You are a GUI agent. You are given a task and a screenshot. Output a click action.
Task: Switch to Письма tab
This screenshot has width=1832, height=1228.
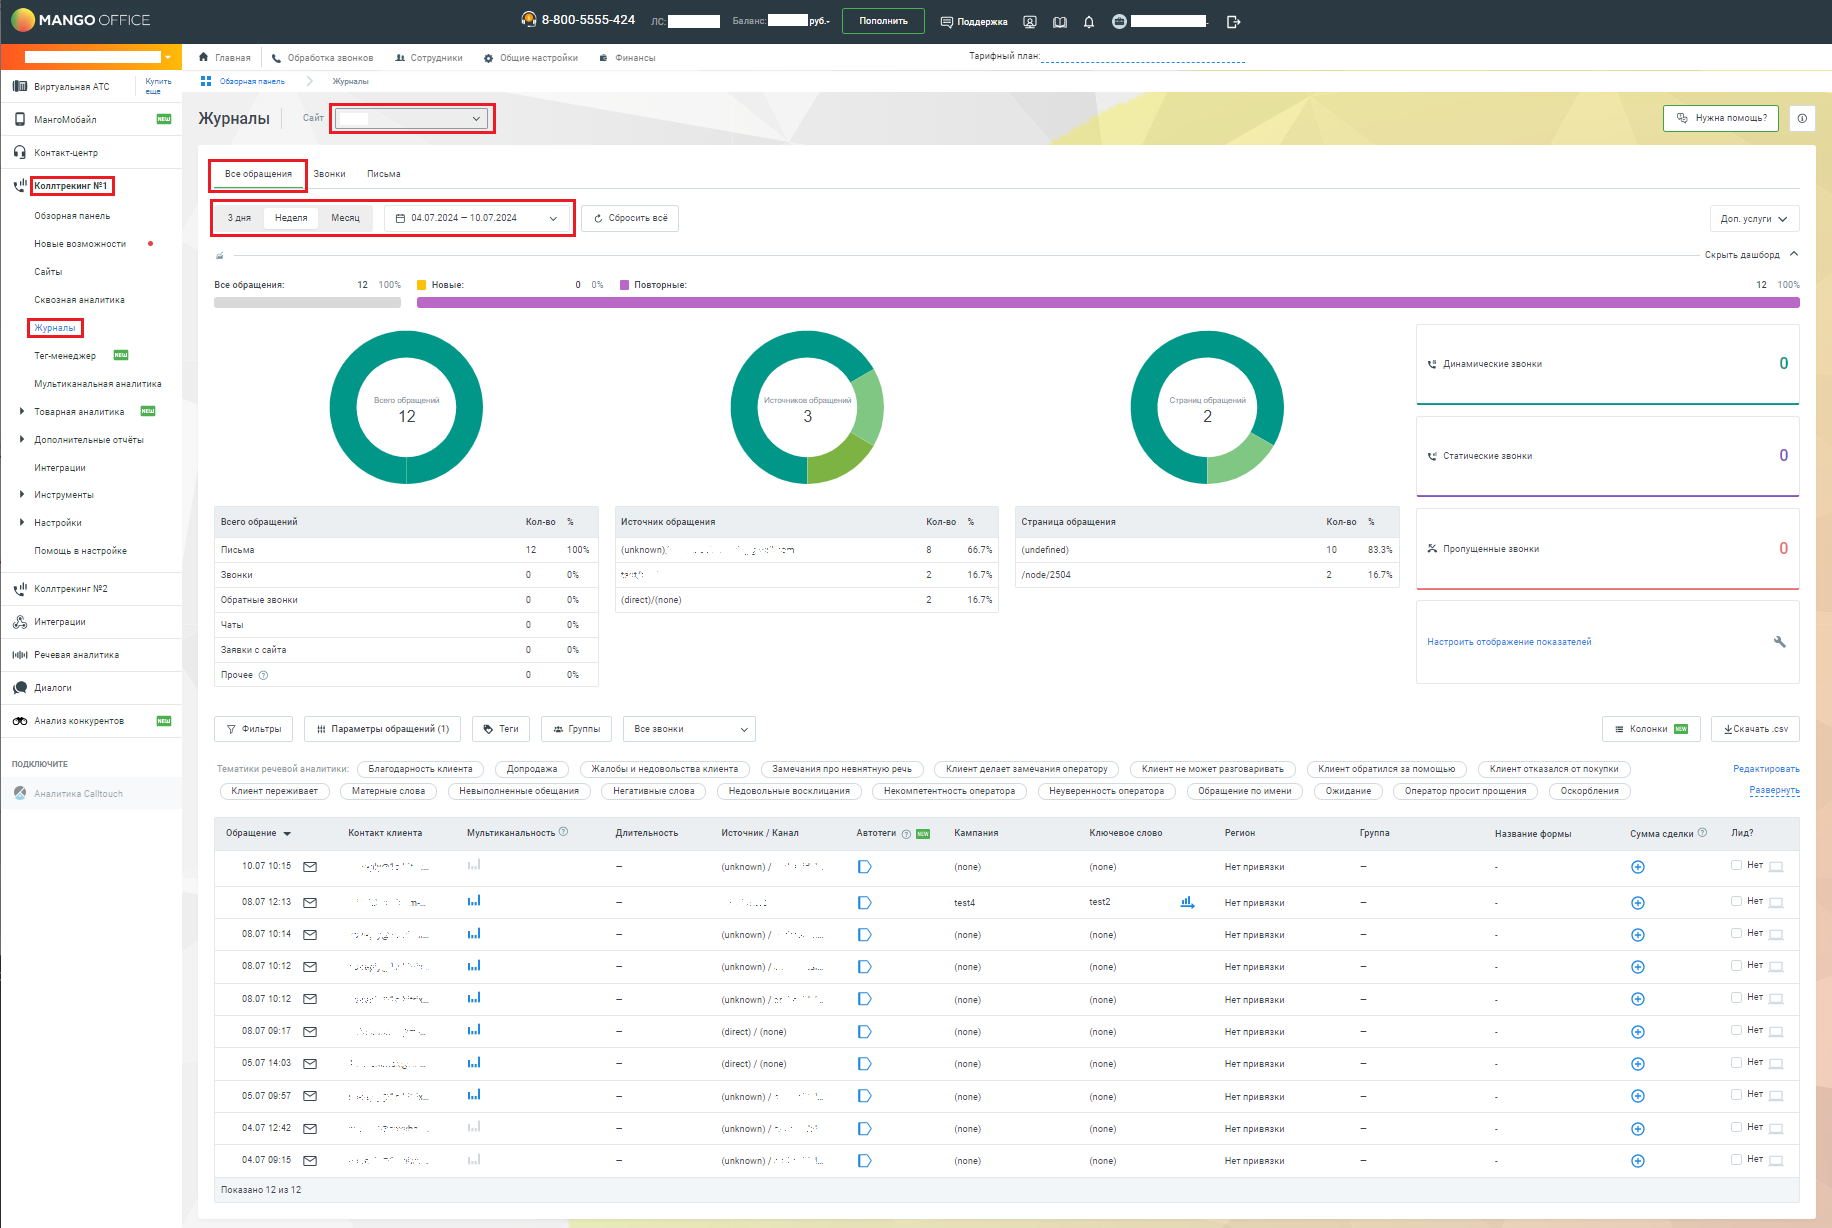[x=383, y=174]
